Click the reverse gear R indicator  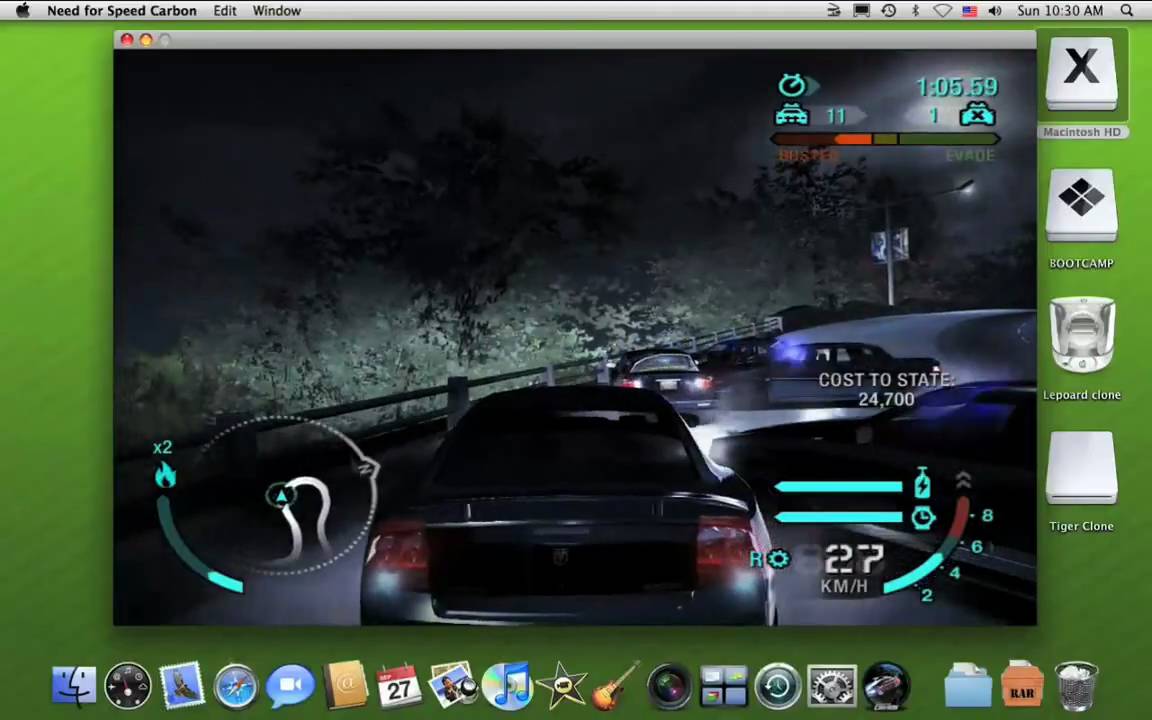[757, 560]
